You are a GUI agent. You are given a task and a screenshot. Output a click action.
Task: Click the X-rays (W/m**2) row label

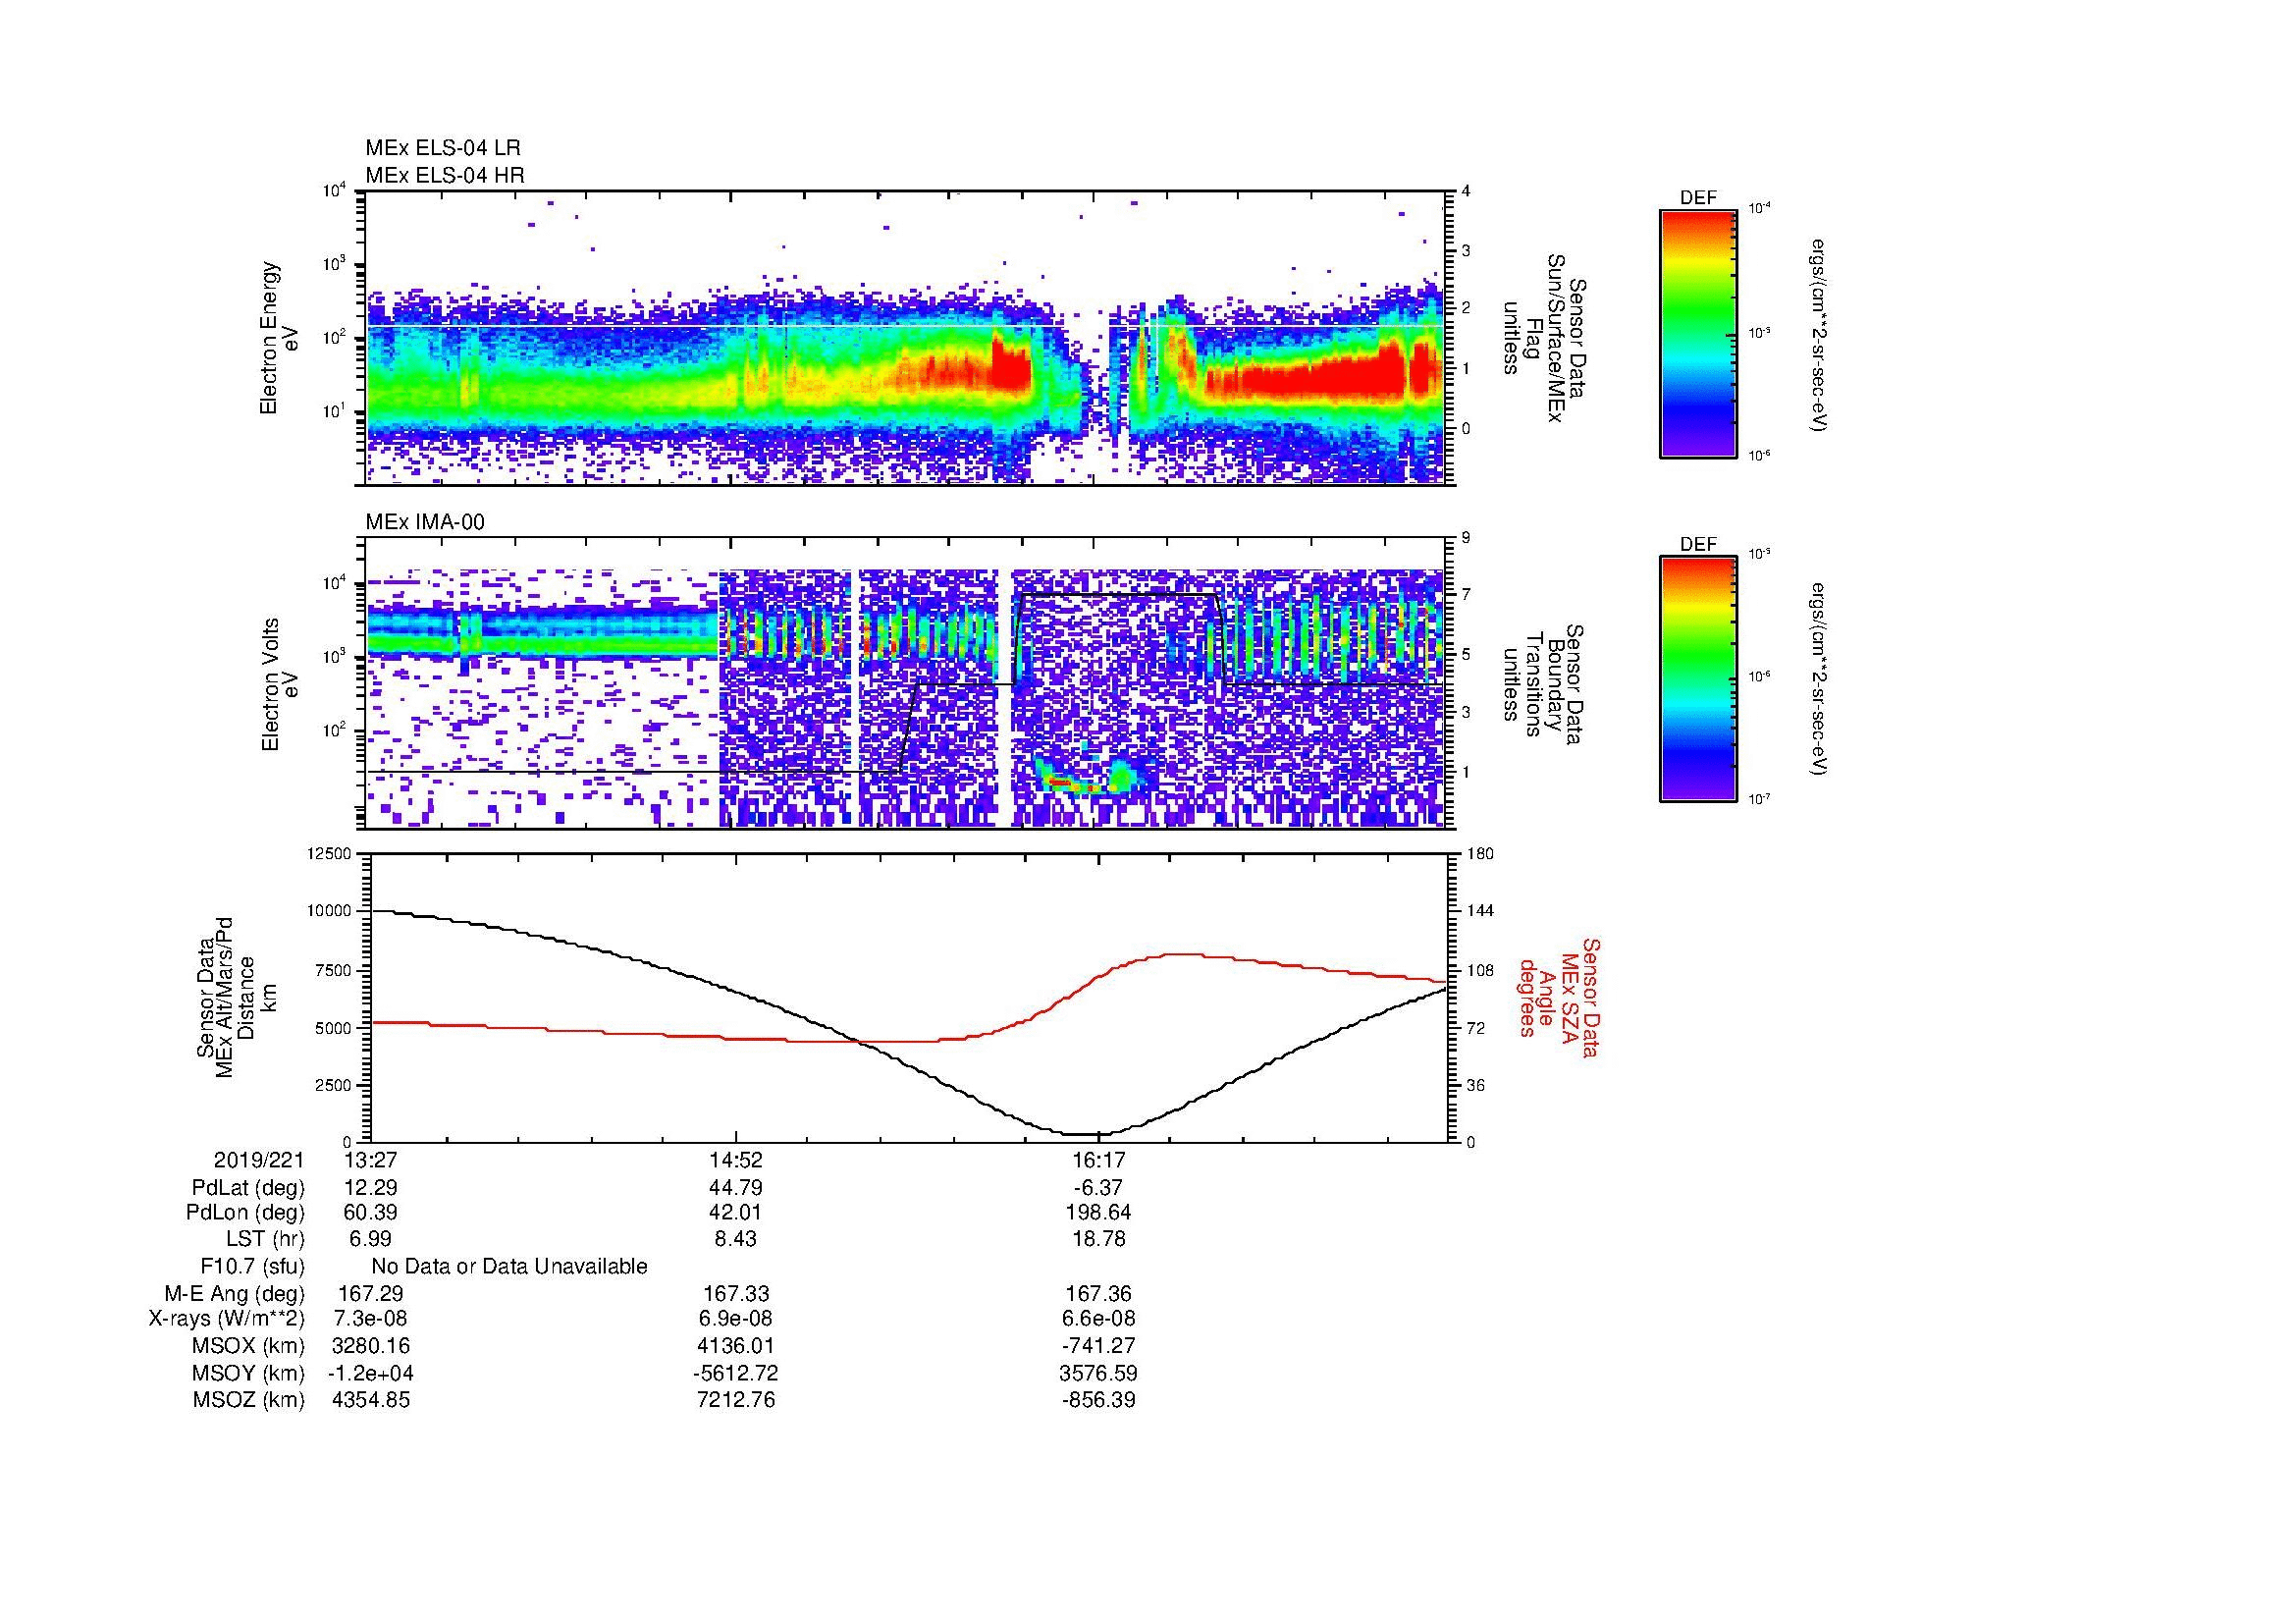coord(227,1320)
